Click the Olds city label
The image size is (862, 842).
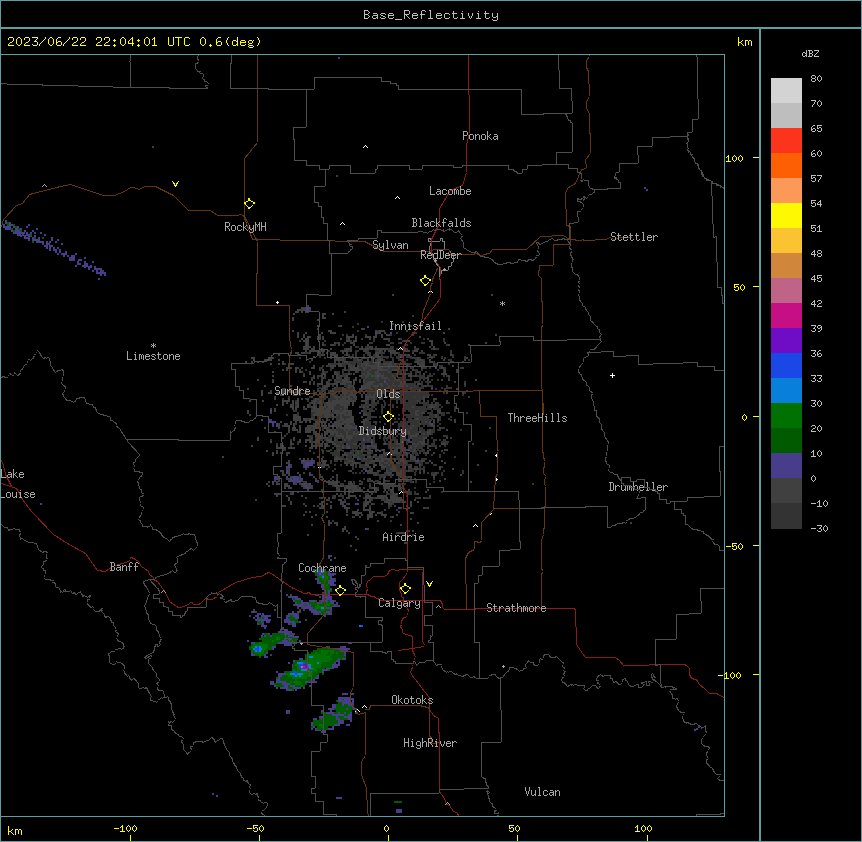coord(388,394)
